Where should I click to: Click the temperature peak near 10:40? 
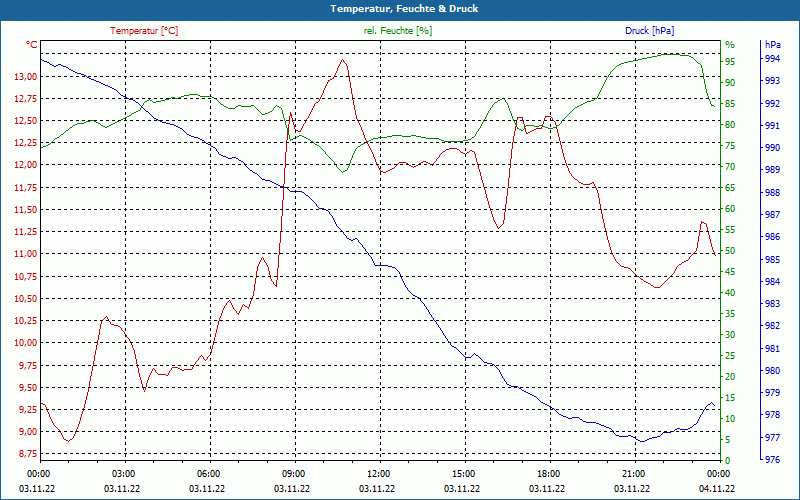(342, 60)
